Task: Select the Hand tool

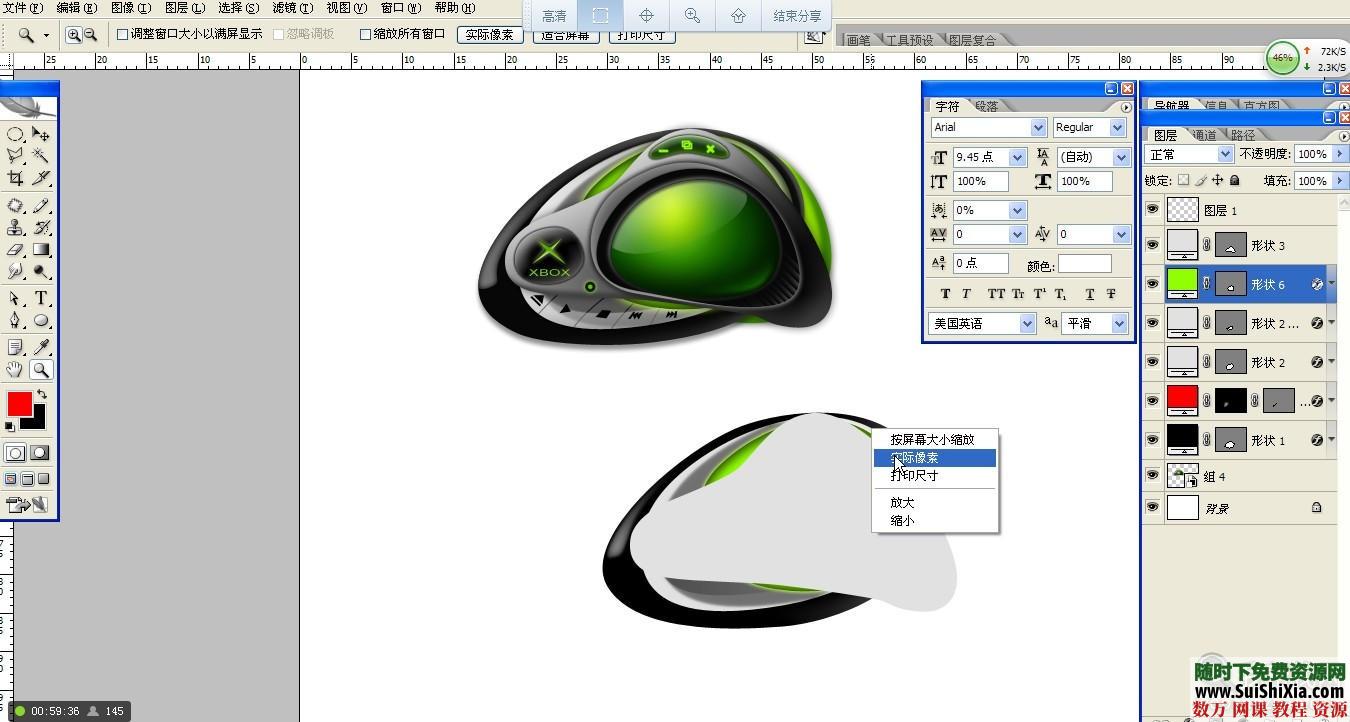Action: (x=15, y=369)
